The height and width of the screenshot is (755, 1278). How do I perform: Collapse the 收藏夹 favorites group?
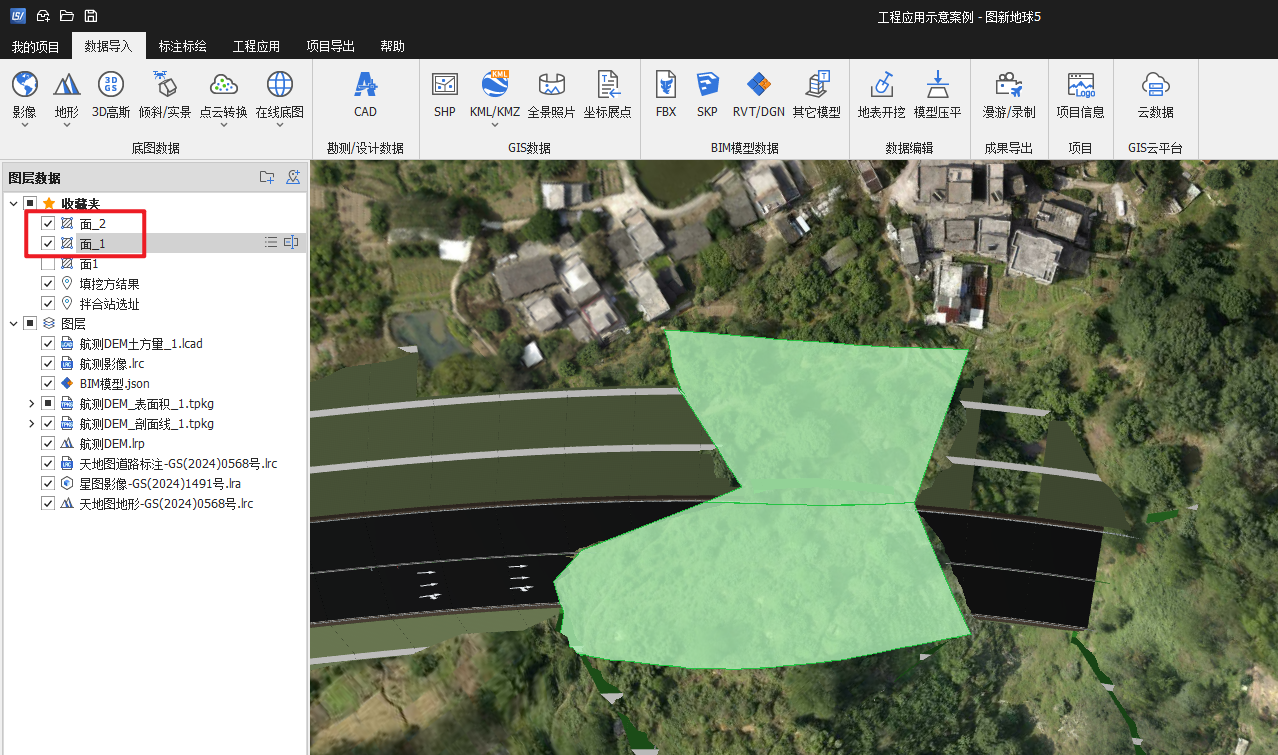13,204
